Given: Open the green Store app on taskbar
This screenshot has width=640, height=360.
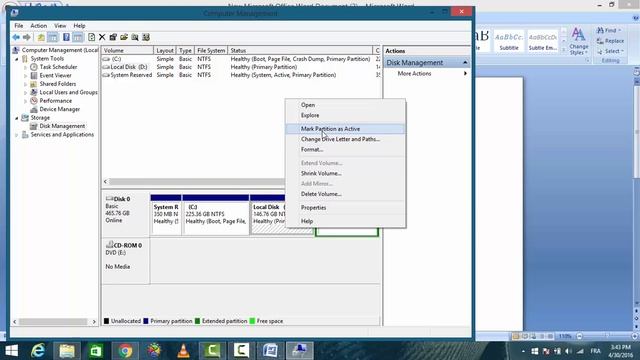Looking at the screenshot, I should [x=96, y=351].
